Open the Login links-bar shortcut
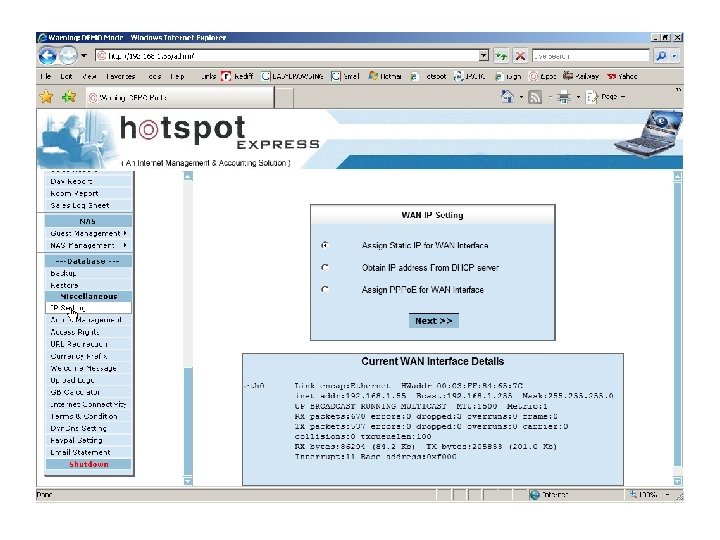Image resolution: width=720 pixels, height=540 pixels. click(508, 76)
